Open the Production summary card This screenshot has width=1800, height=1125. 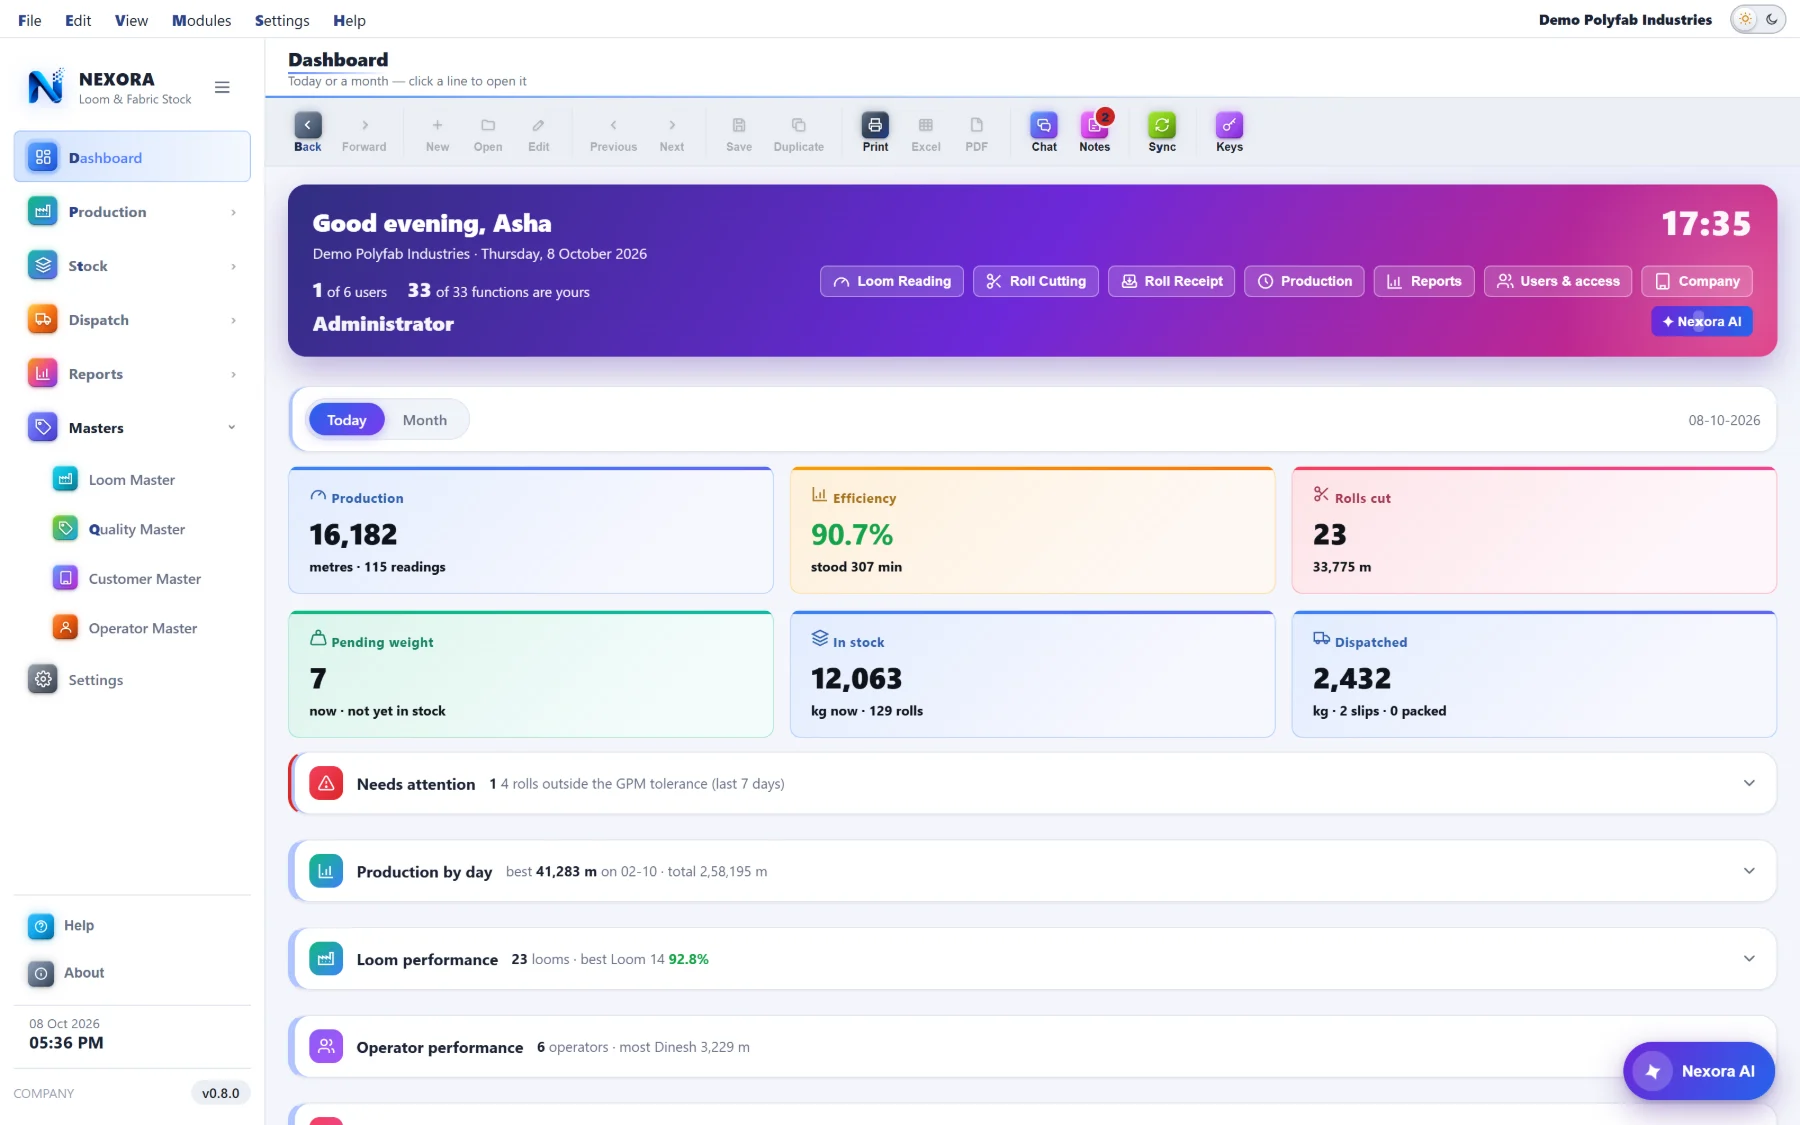[x=531, y=530]
